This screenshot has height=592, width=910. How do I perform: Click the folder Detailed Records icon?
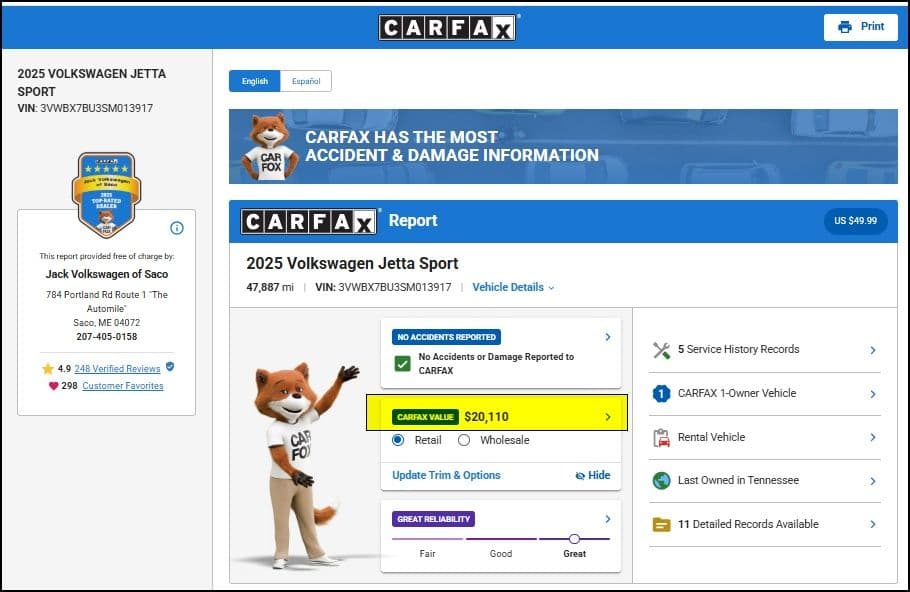pyautogui.click(x=662, y=524)
